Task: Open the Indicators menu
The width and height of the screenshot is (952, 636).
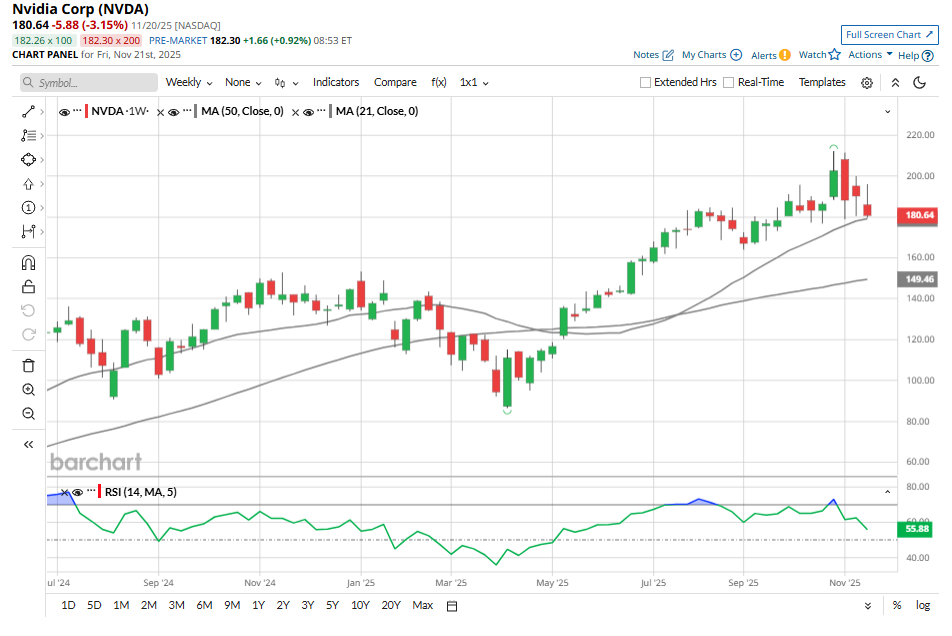Action: 335,83
